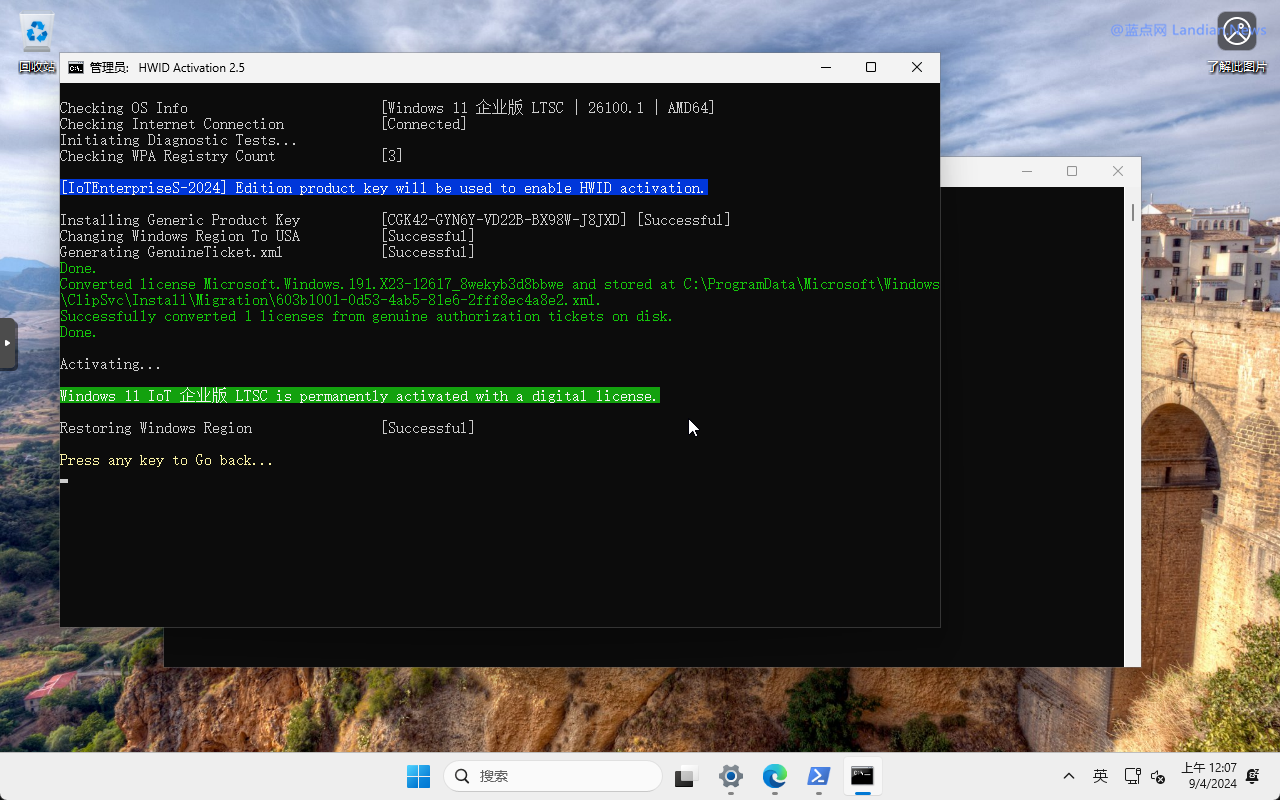Click the 'Press any key to Go back...' prompt
1280x800 pixels.
point(166,460)
